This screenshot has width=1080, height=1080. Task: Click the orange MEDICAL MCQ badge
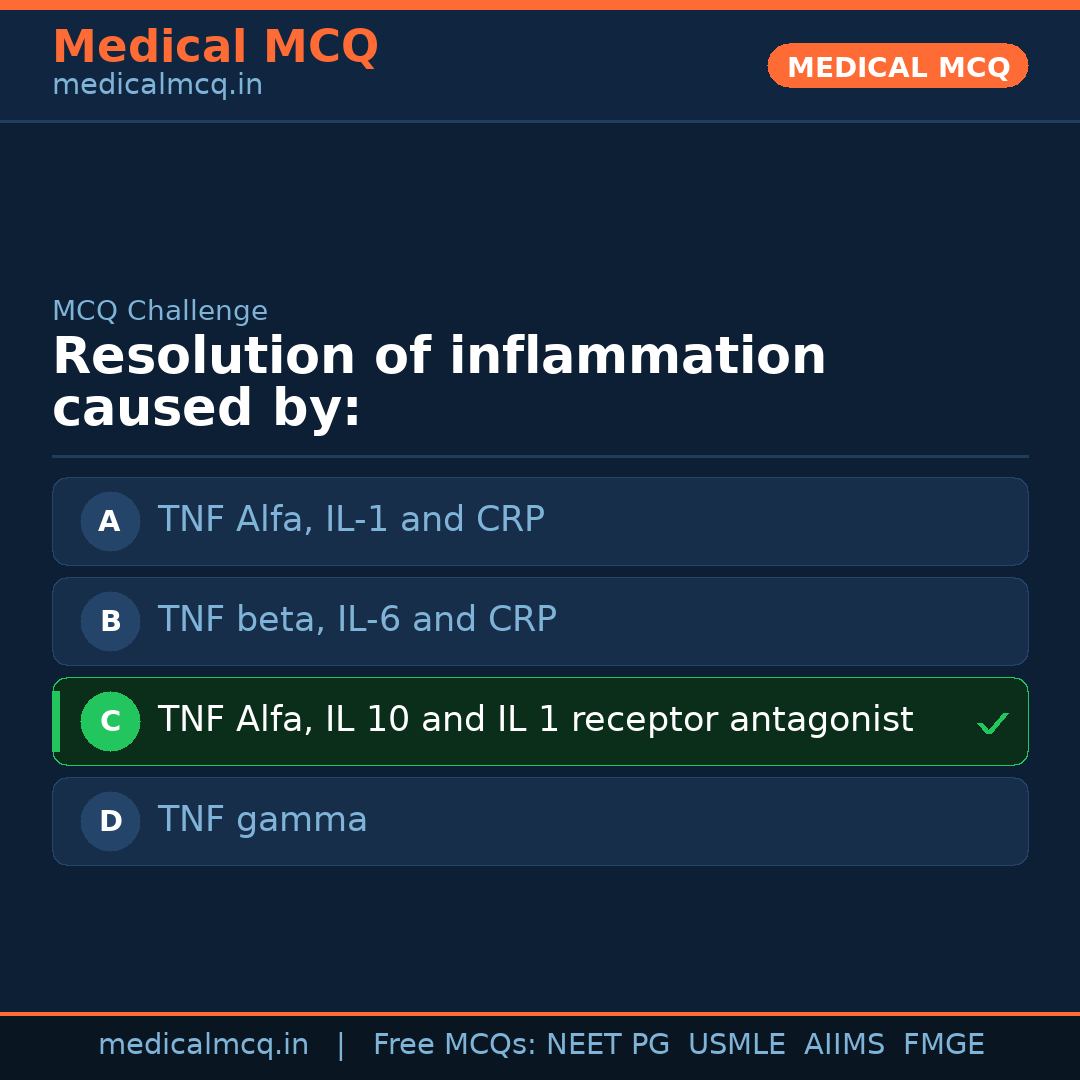click(898, 66)
